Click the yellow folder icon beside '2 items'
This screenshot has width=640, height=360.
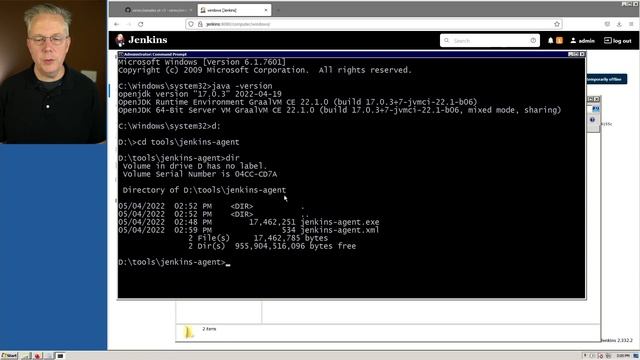pyautogui.click(x=188, y=332)
